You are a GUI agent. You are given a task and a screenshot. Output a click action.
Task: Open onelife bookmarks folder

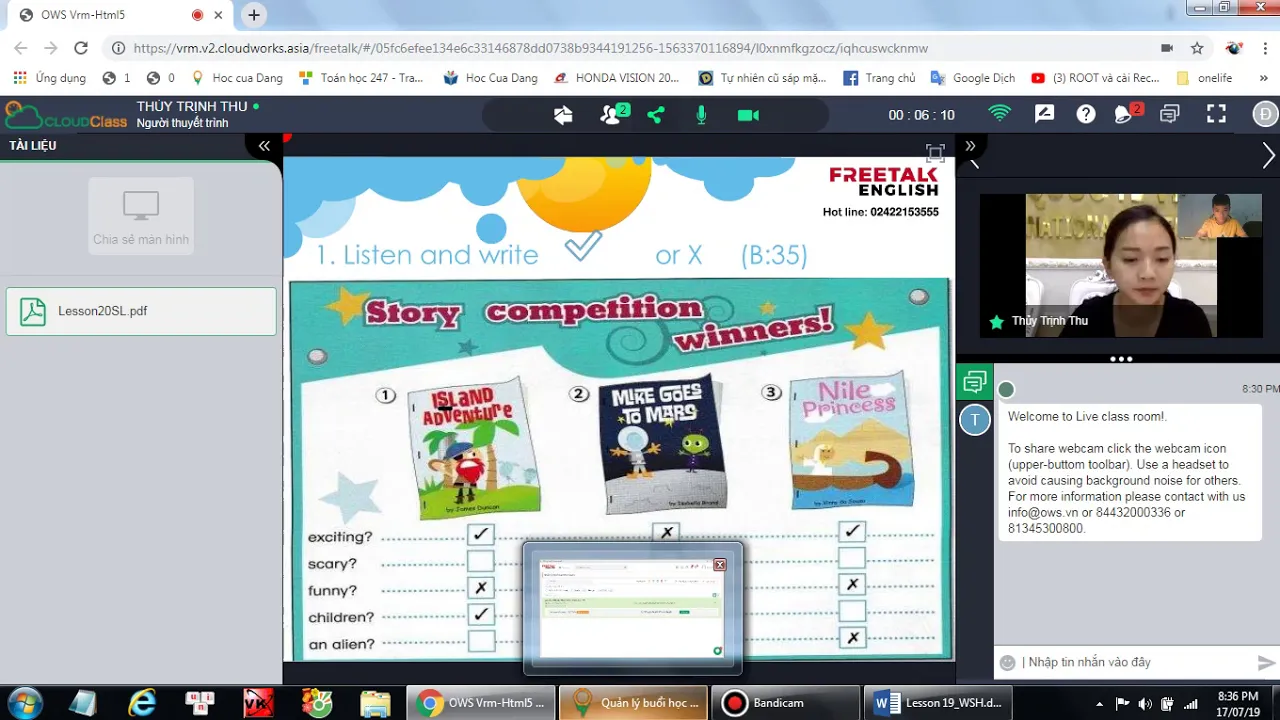coord(1205,78)
